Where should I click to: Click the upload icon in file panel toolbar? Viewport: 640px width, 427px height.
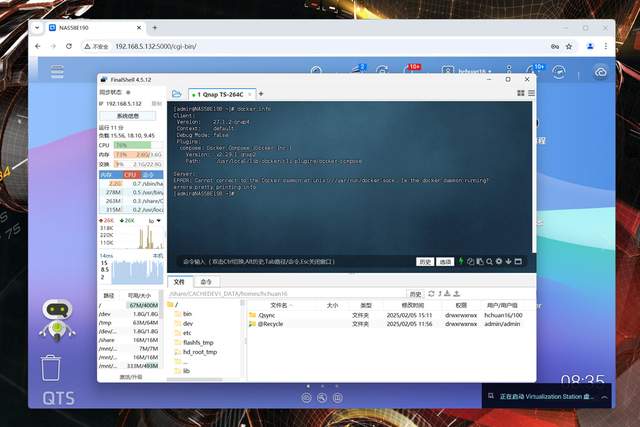457,294
